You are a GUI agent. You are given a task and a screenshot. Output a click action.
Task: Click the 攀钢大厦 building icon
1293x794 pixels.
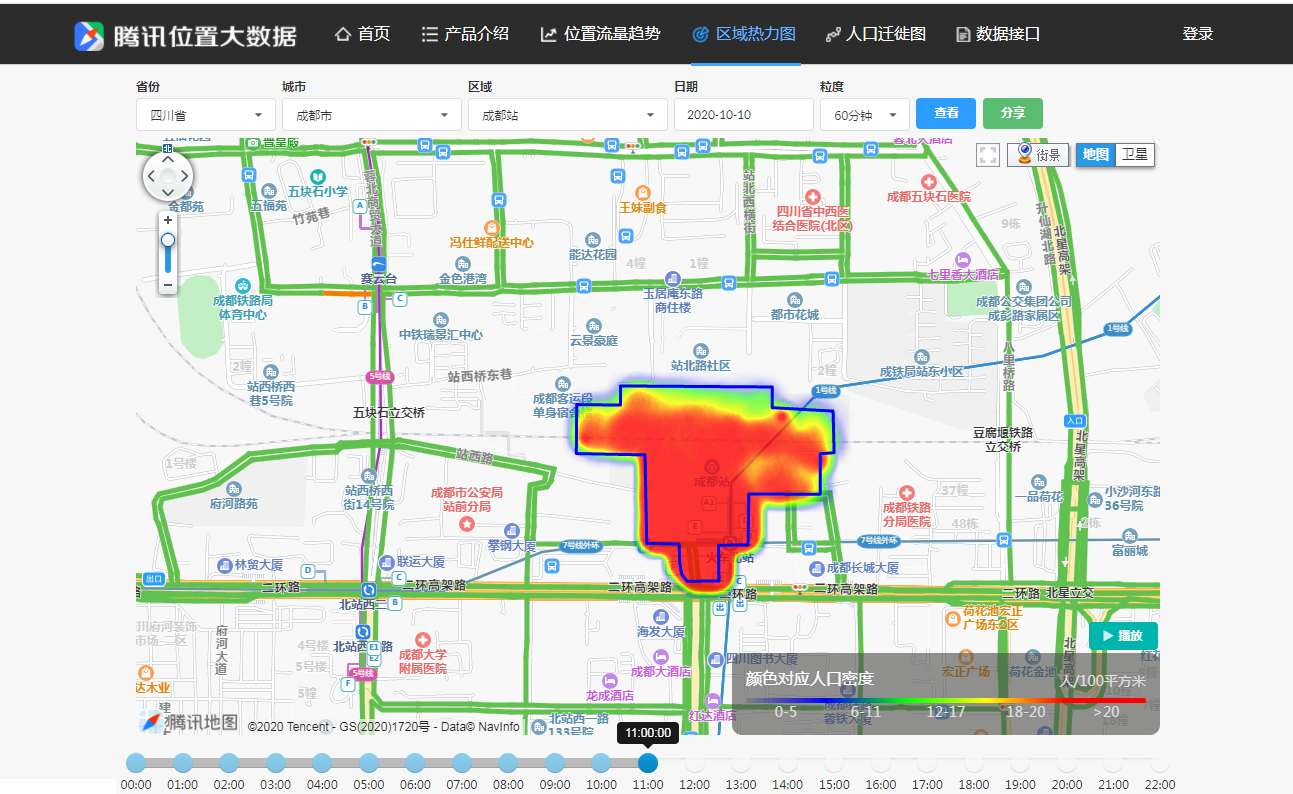point(512,531)
